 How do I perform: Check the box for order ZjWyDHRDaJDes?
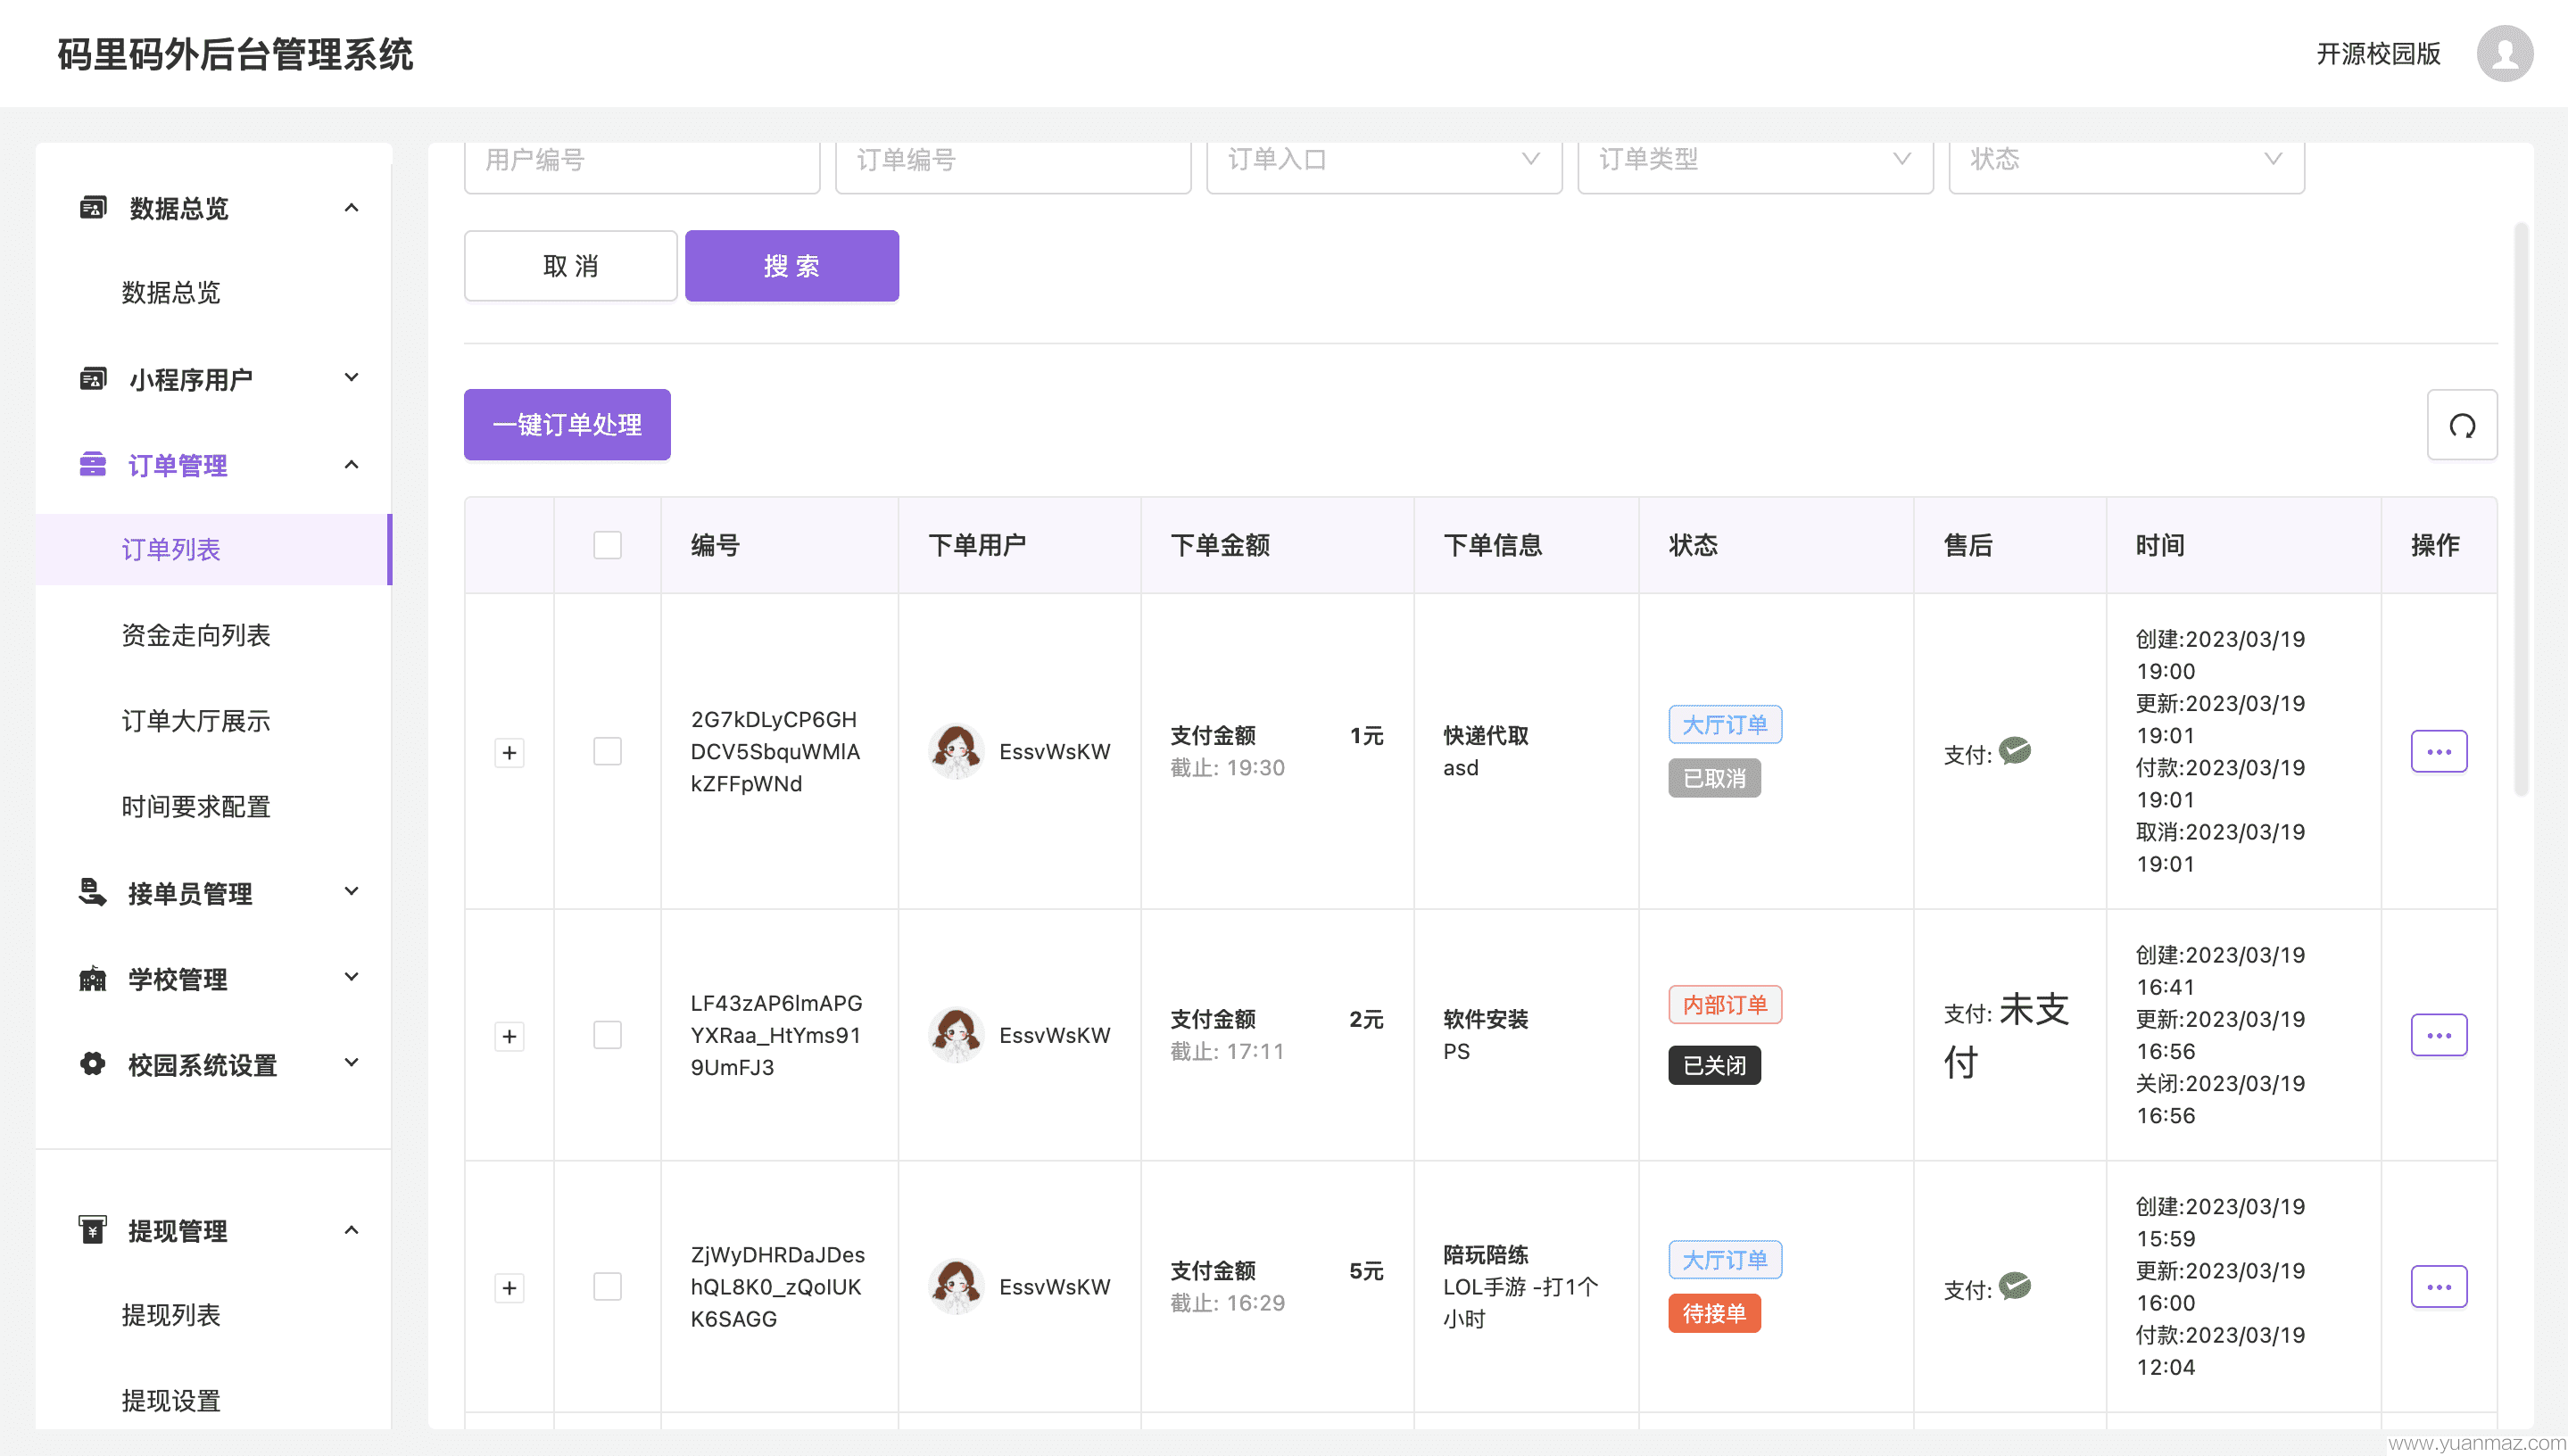(607, 1287)
